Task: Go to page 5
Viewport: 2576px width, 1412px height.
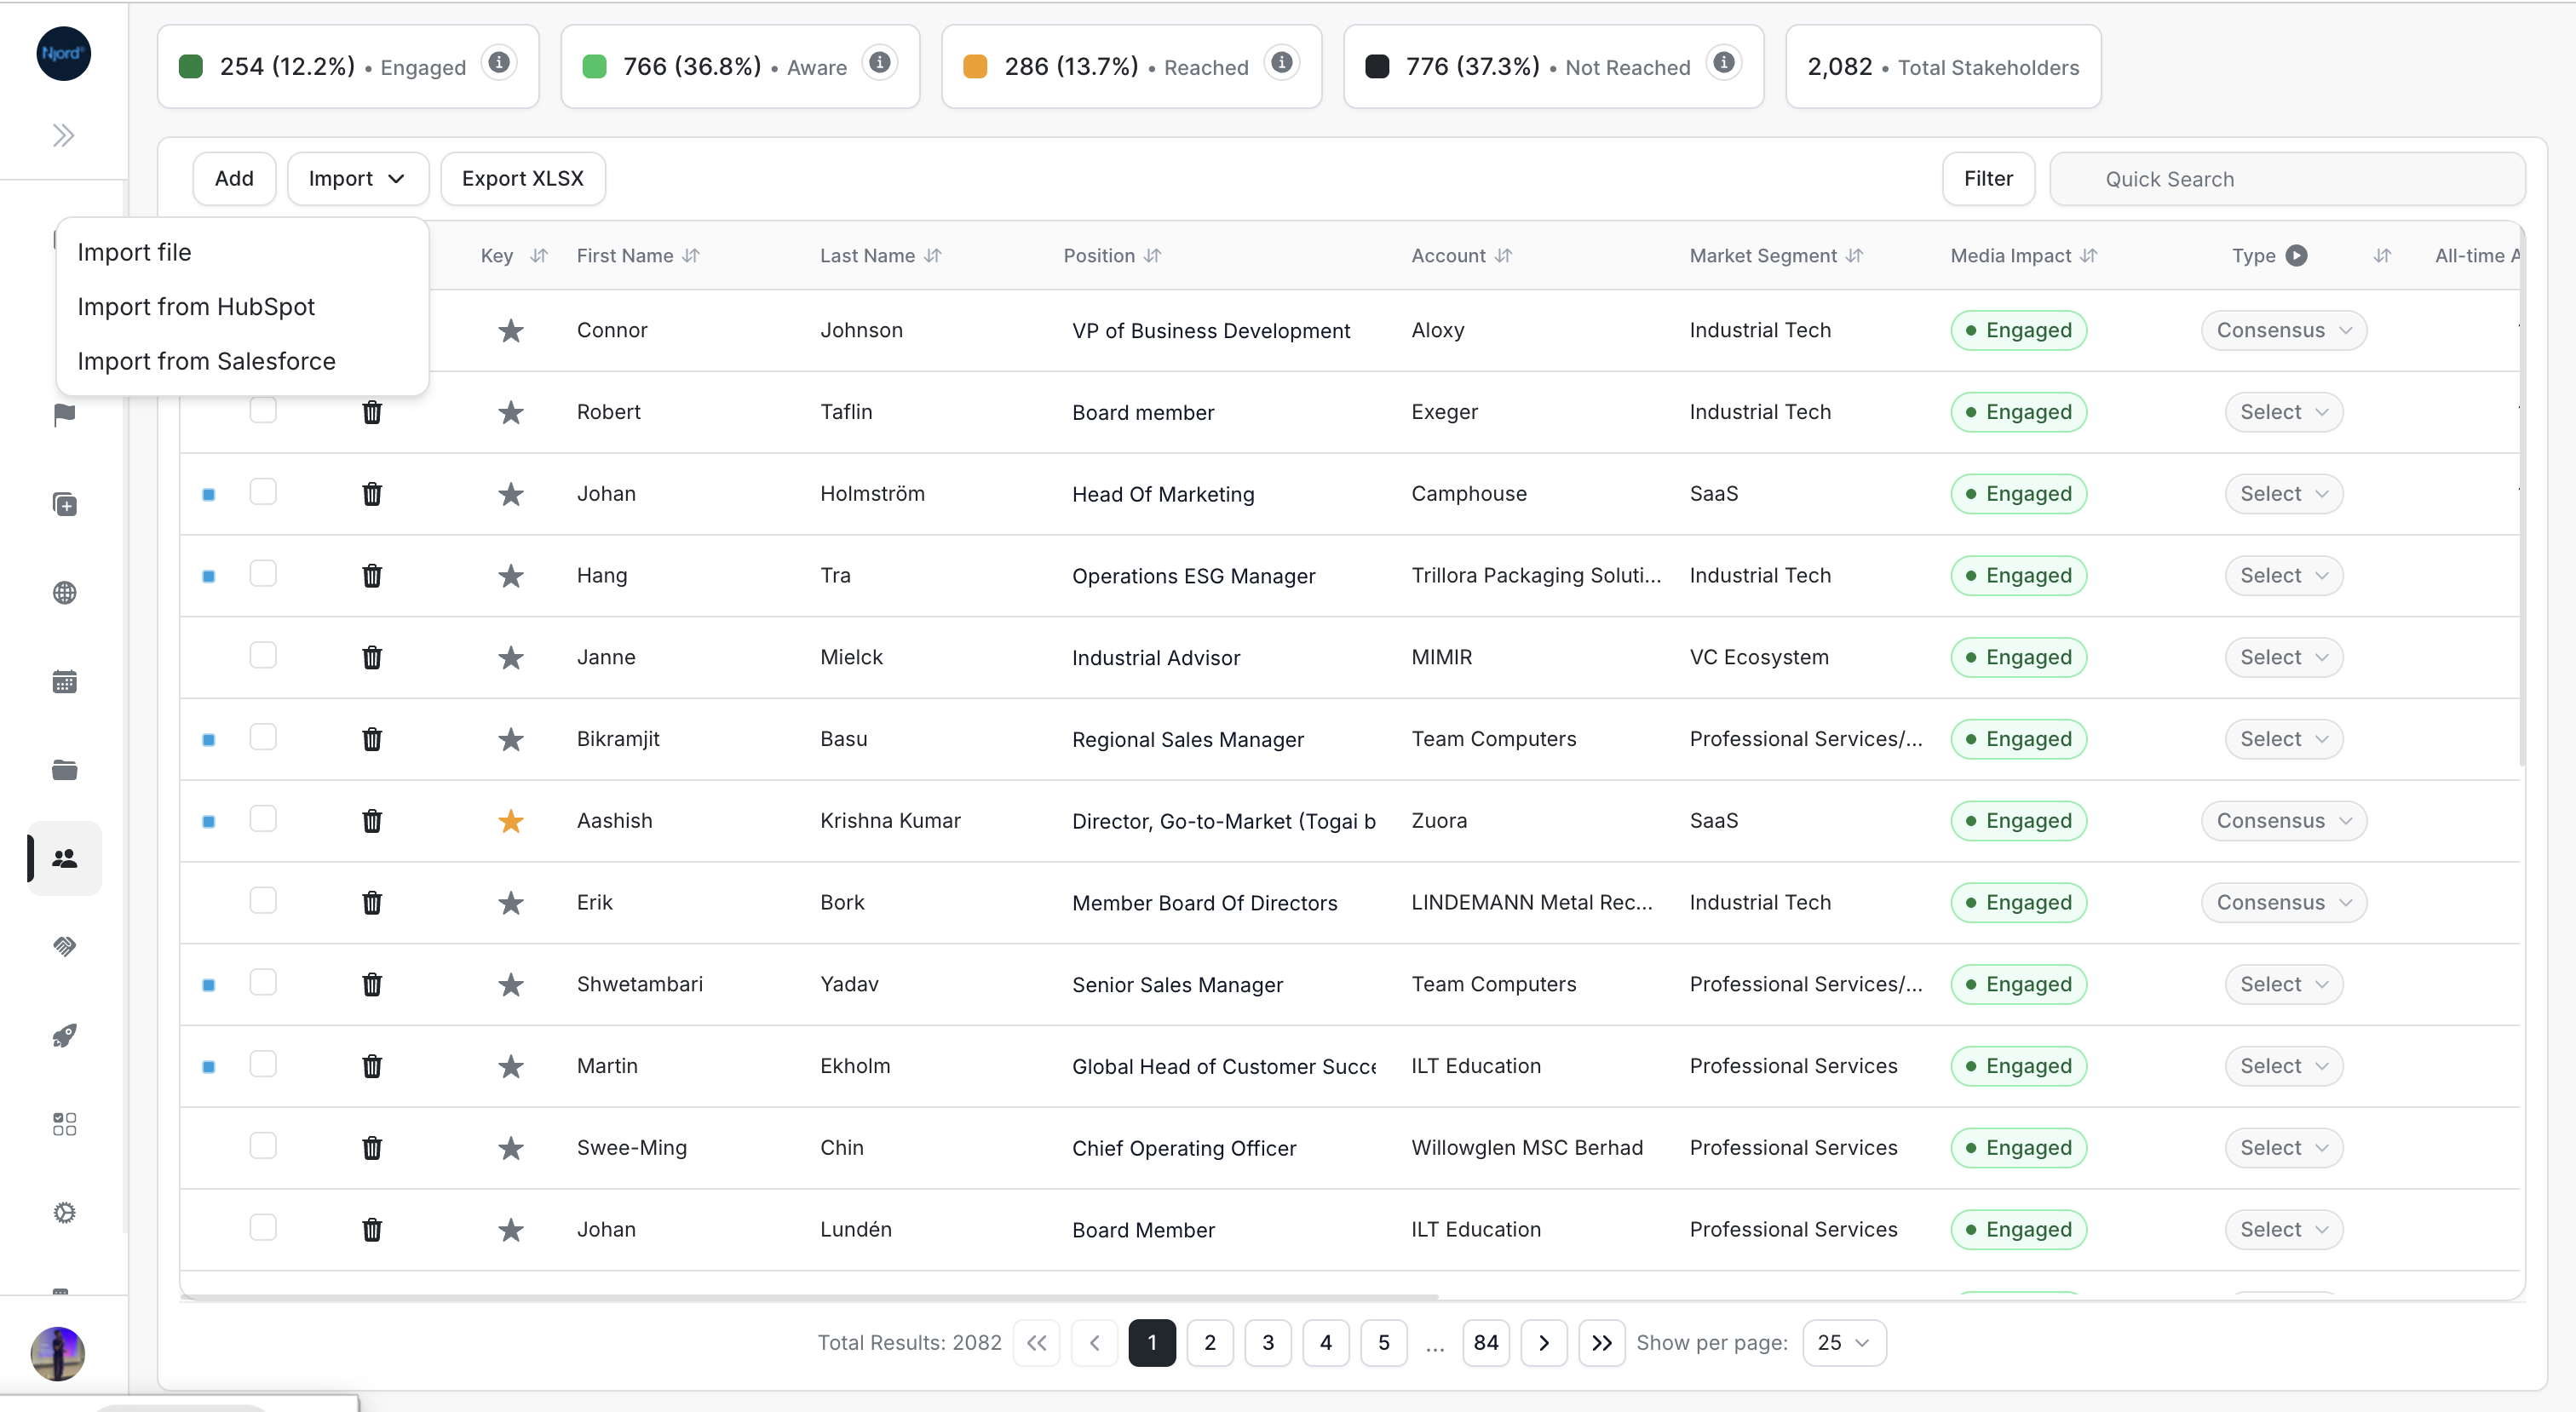Action: [1384, 1343]
